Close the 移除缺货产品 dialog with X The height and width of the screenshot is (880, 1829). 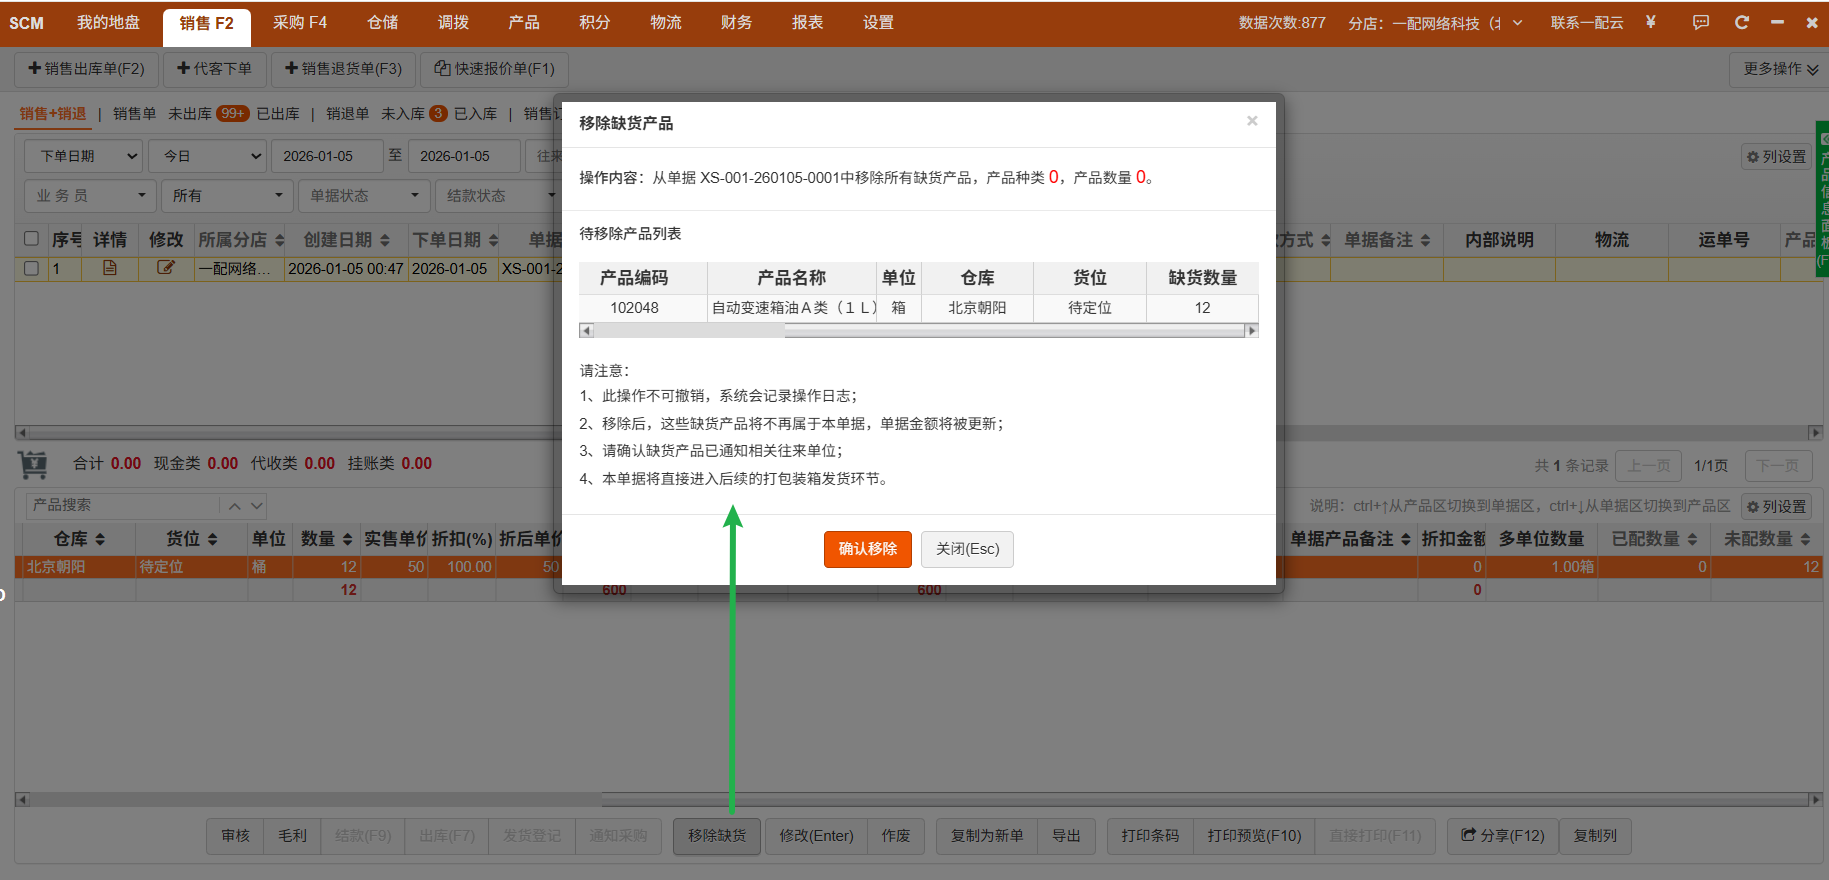[x=1251, y=121]
